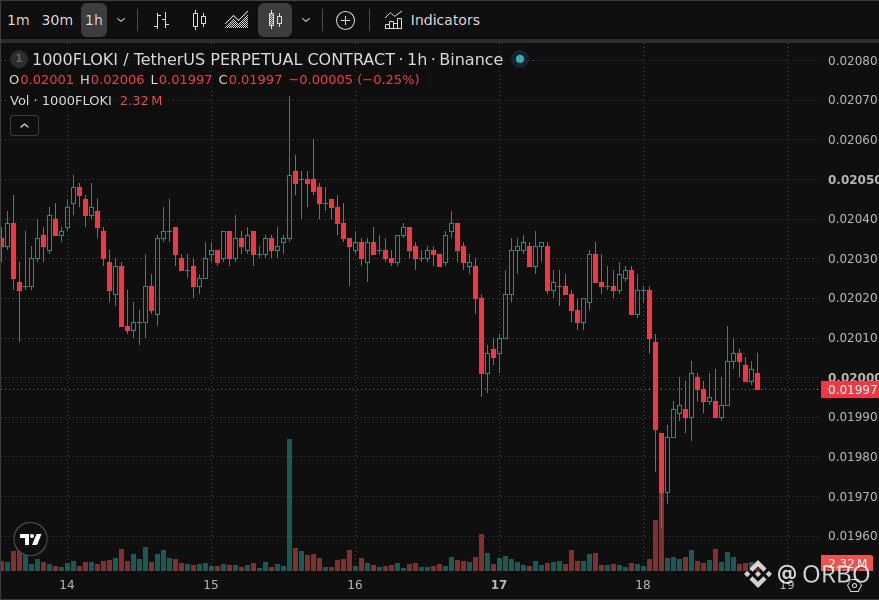
Task: Click the teal market status dot
Action: tap(520, 59)
